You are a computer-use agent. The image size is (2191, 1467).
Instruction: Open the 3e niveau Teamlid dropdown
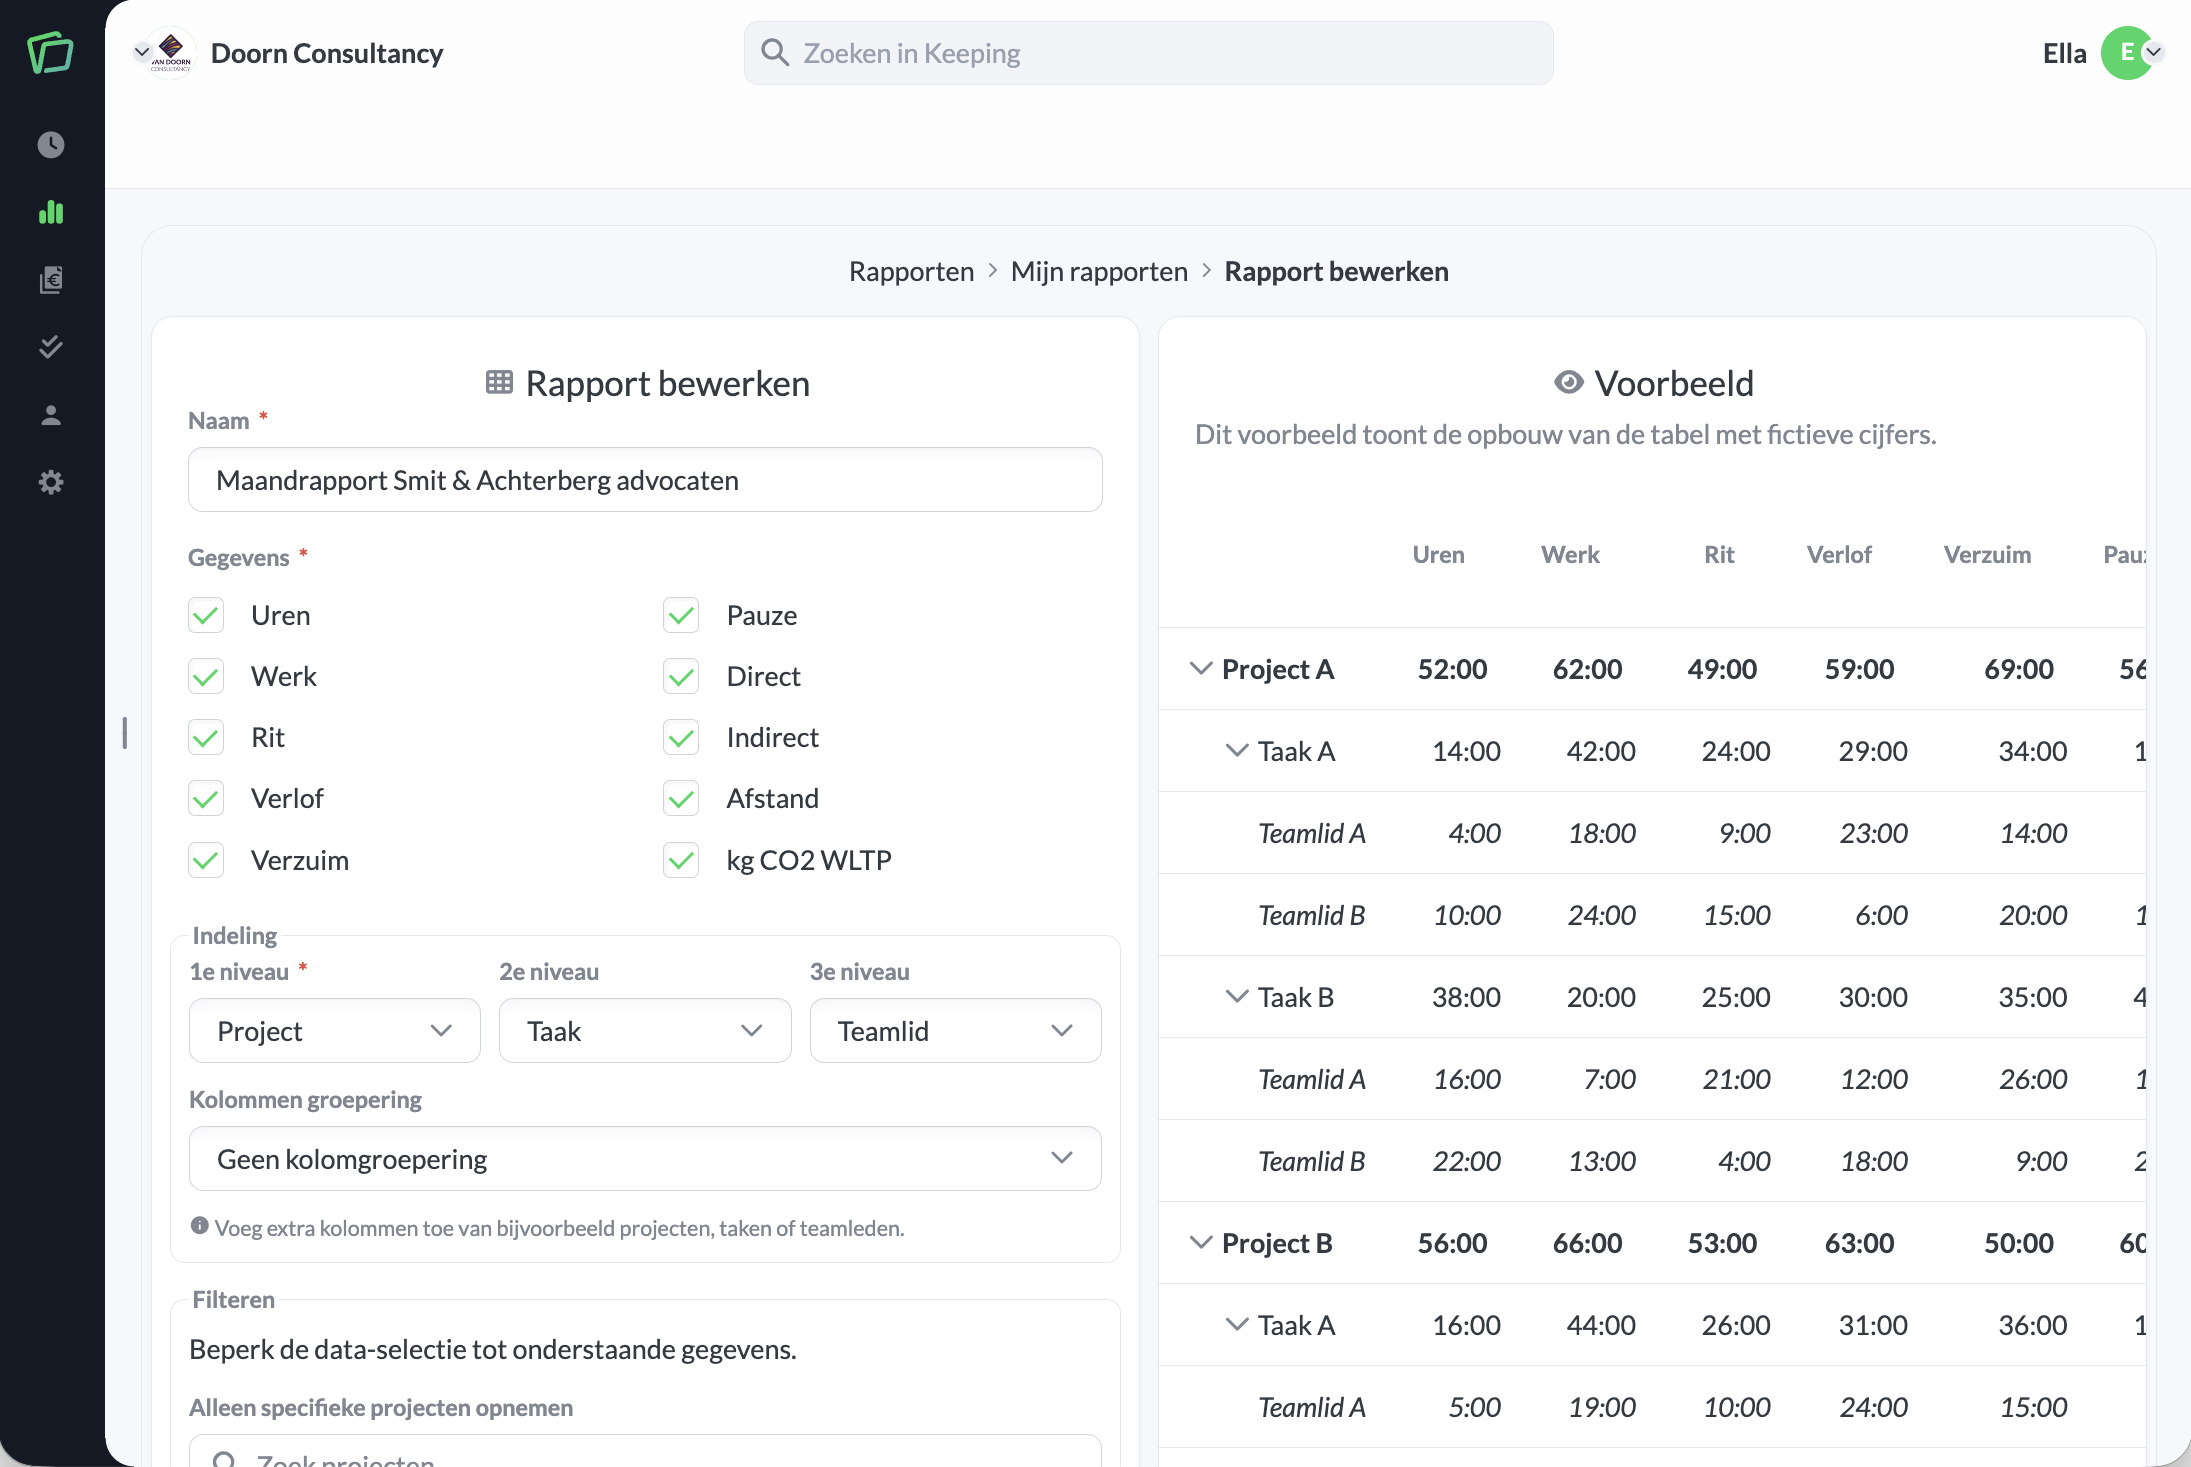(955, 1030)
